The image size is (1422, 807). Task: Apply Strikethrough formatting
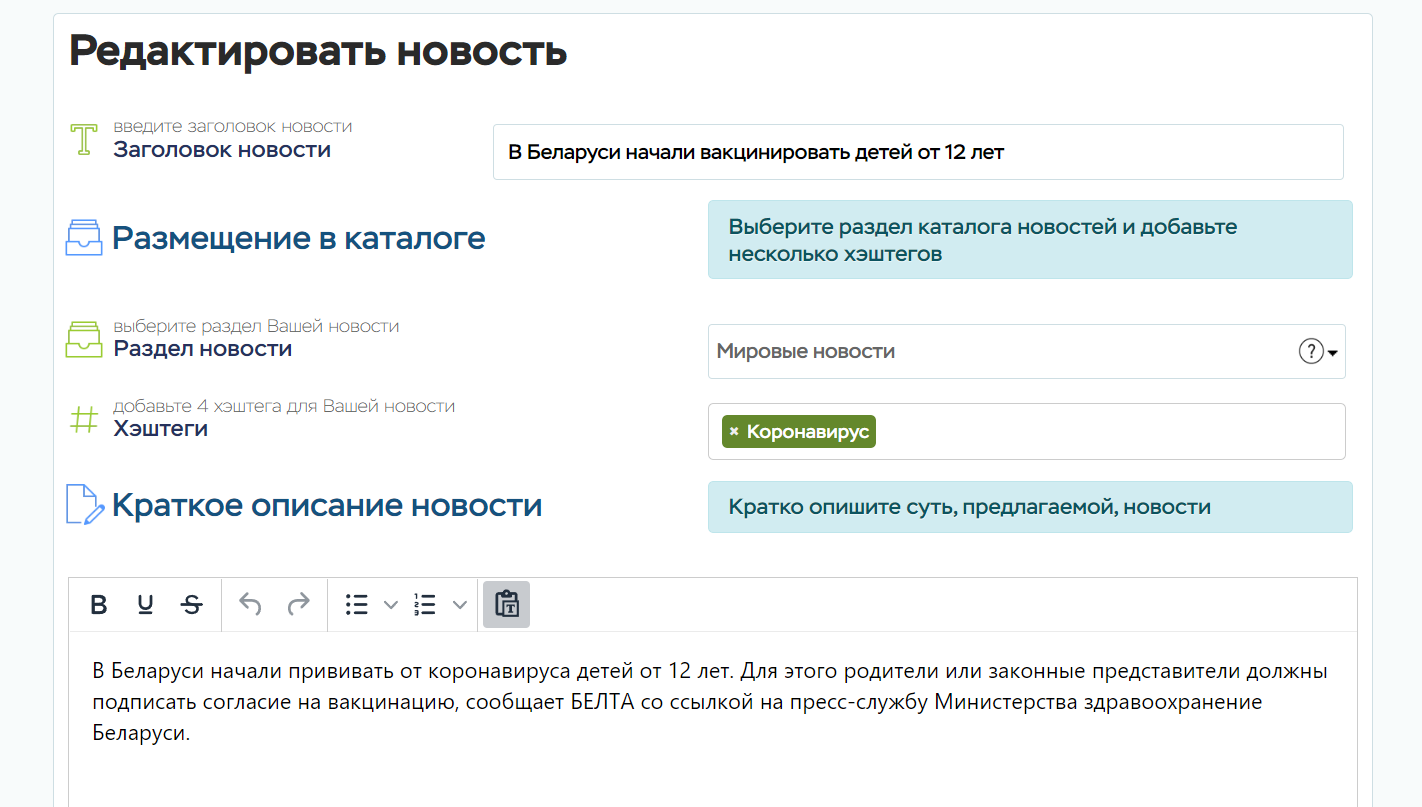[191, 605]
